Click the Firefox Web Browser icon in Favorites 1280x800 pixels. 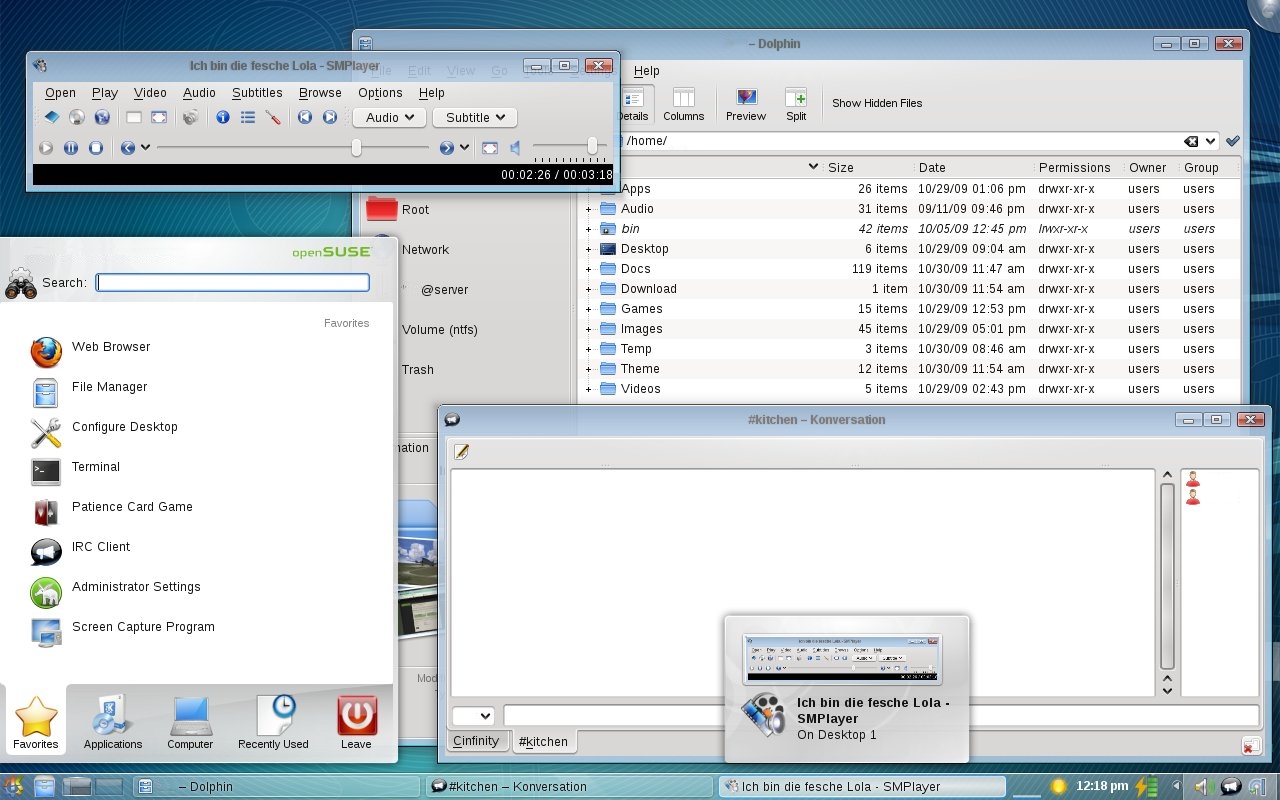coord(46,352)
